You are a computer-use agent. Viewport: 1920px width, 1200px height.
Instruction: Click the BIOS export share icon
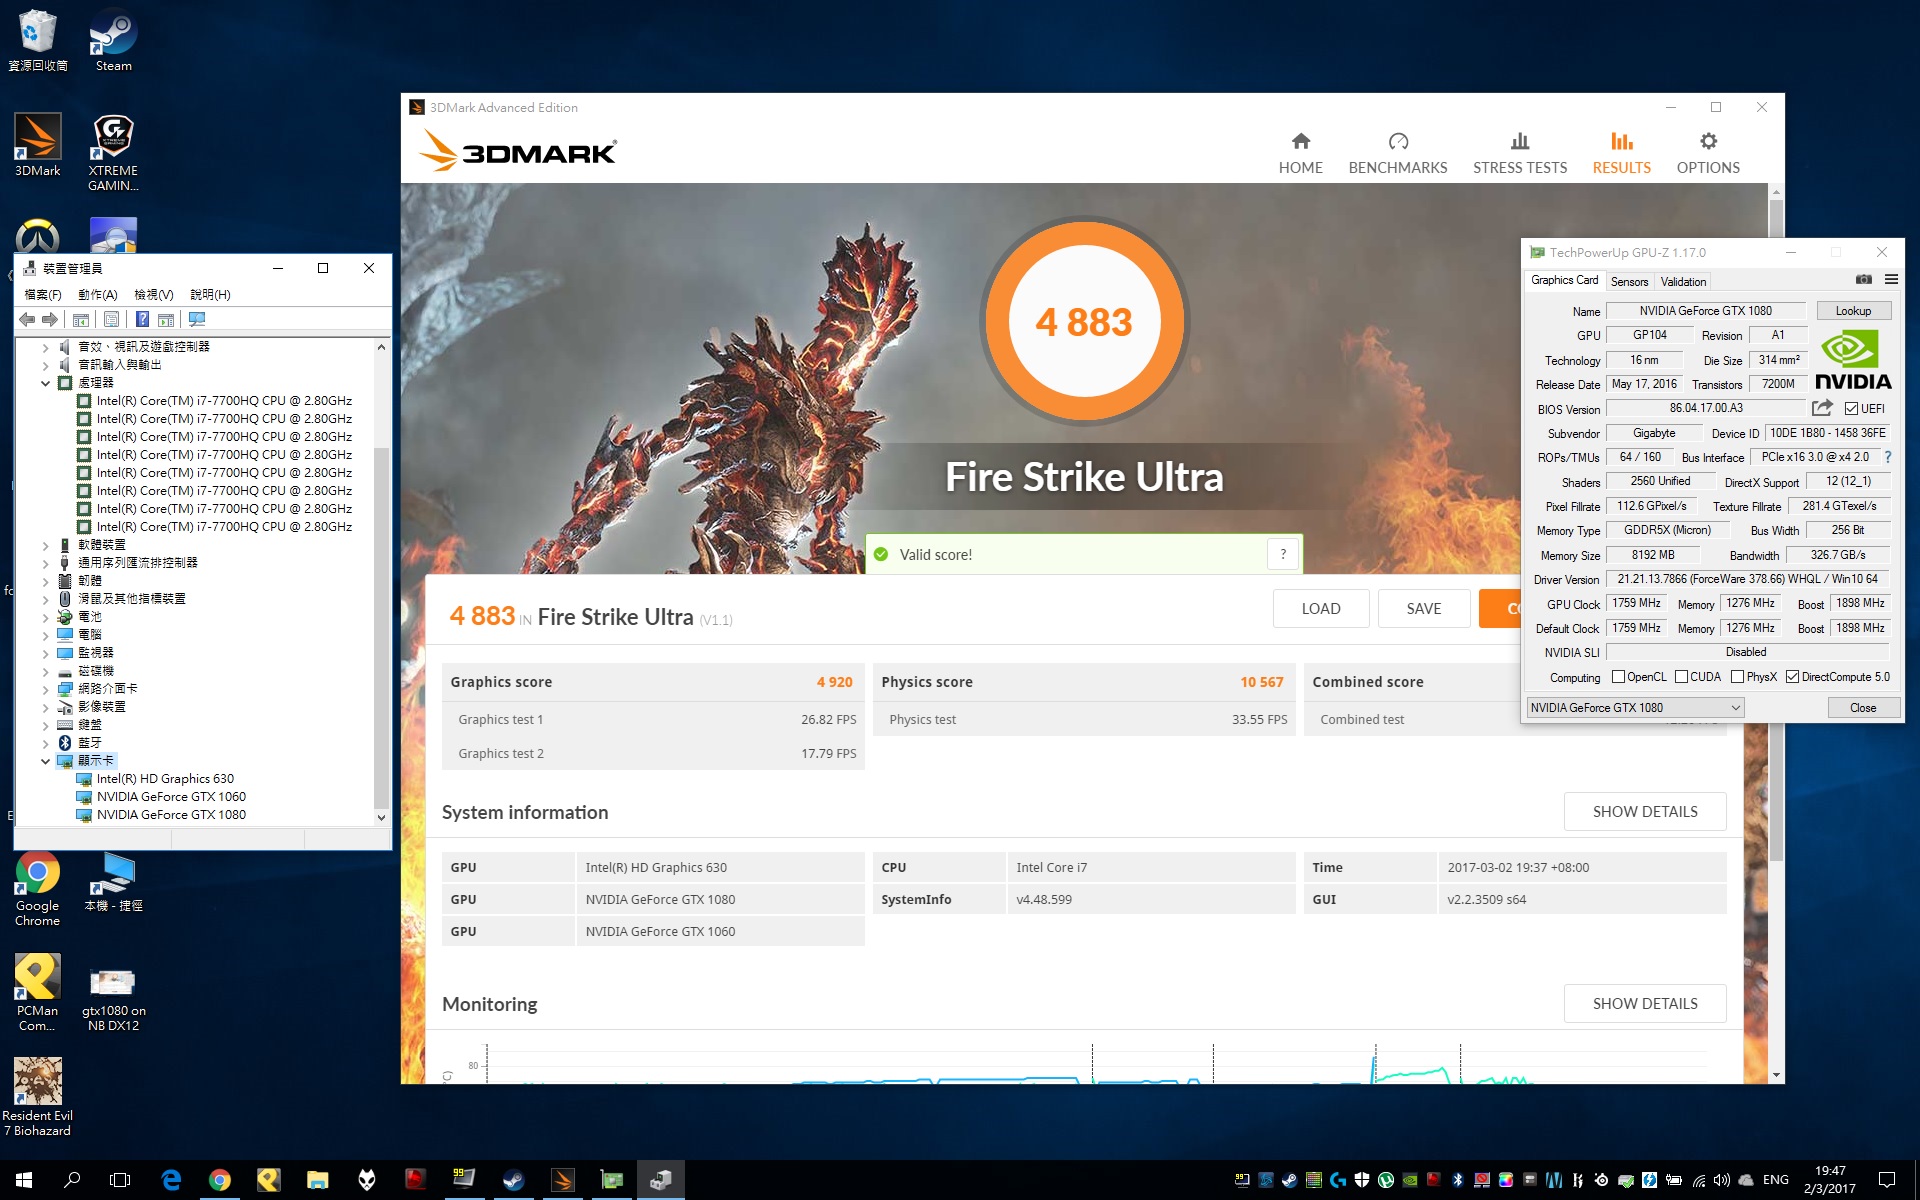click(1822, 408)
